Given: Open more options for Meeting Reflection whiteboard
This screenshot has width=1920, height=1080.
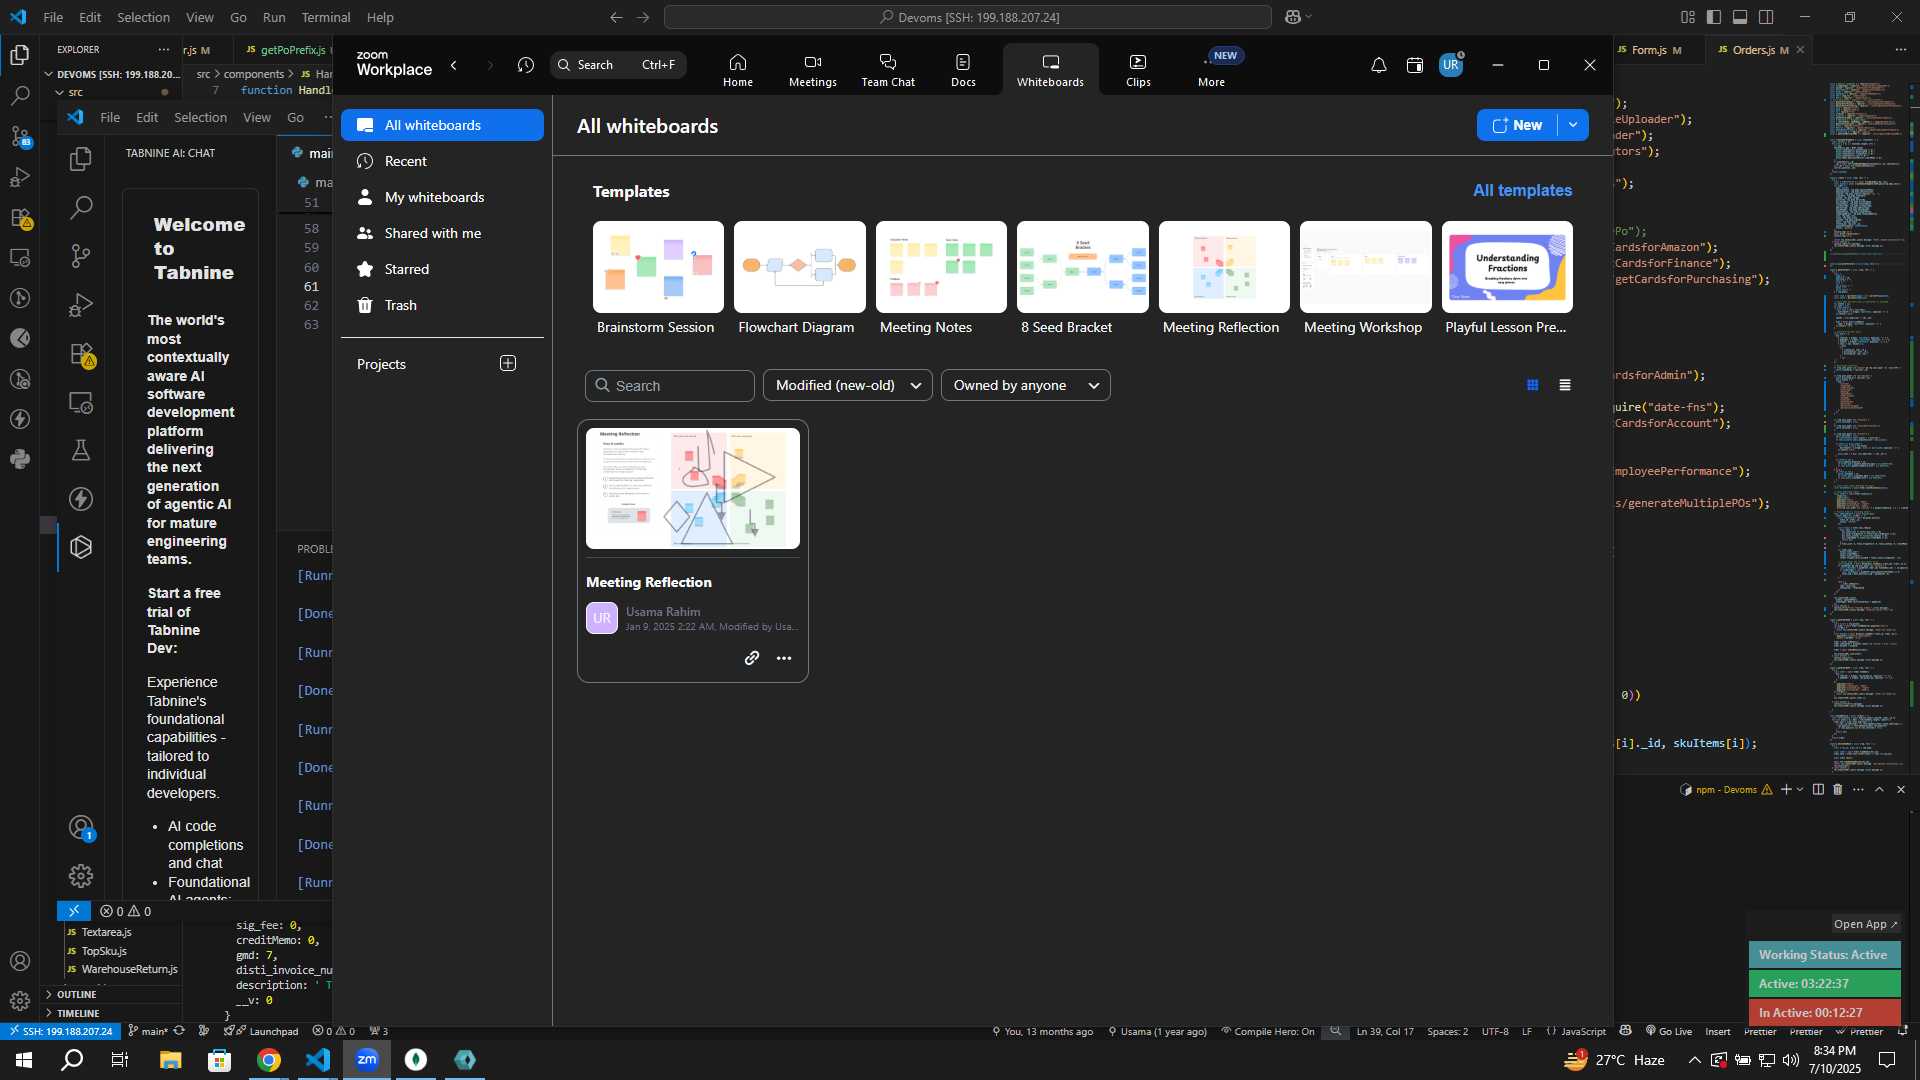Looking at the screenshot, I should 784,658.
